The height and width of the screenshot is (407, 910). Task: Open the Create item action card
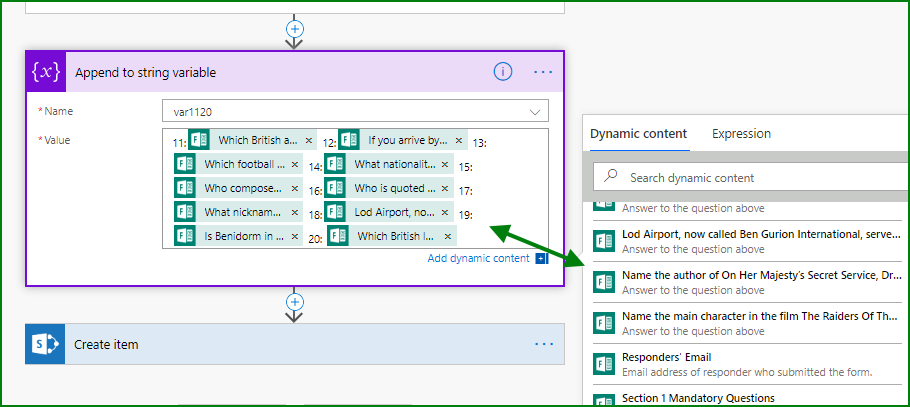295,344
